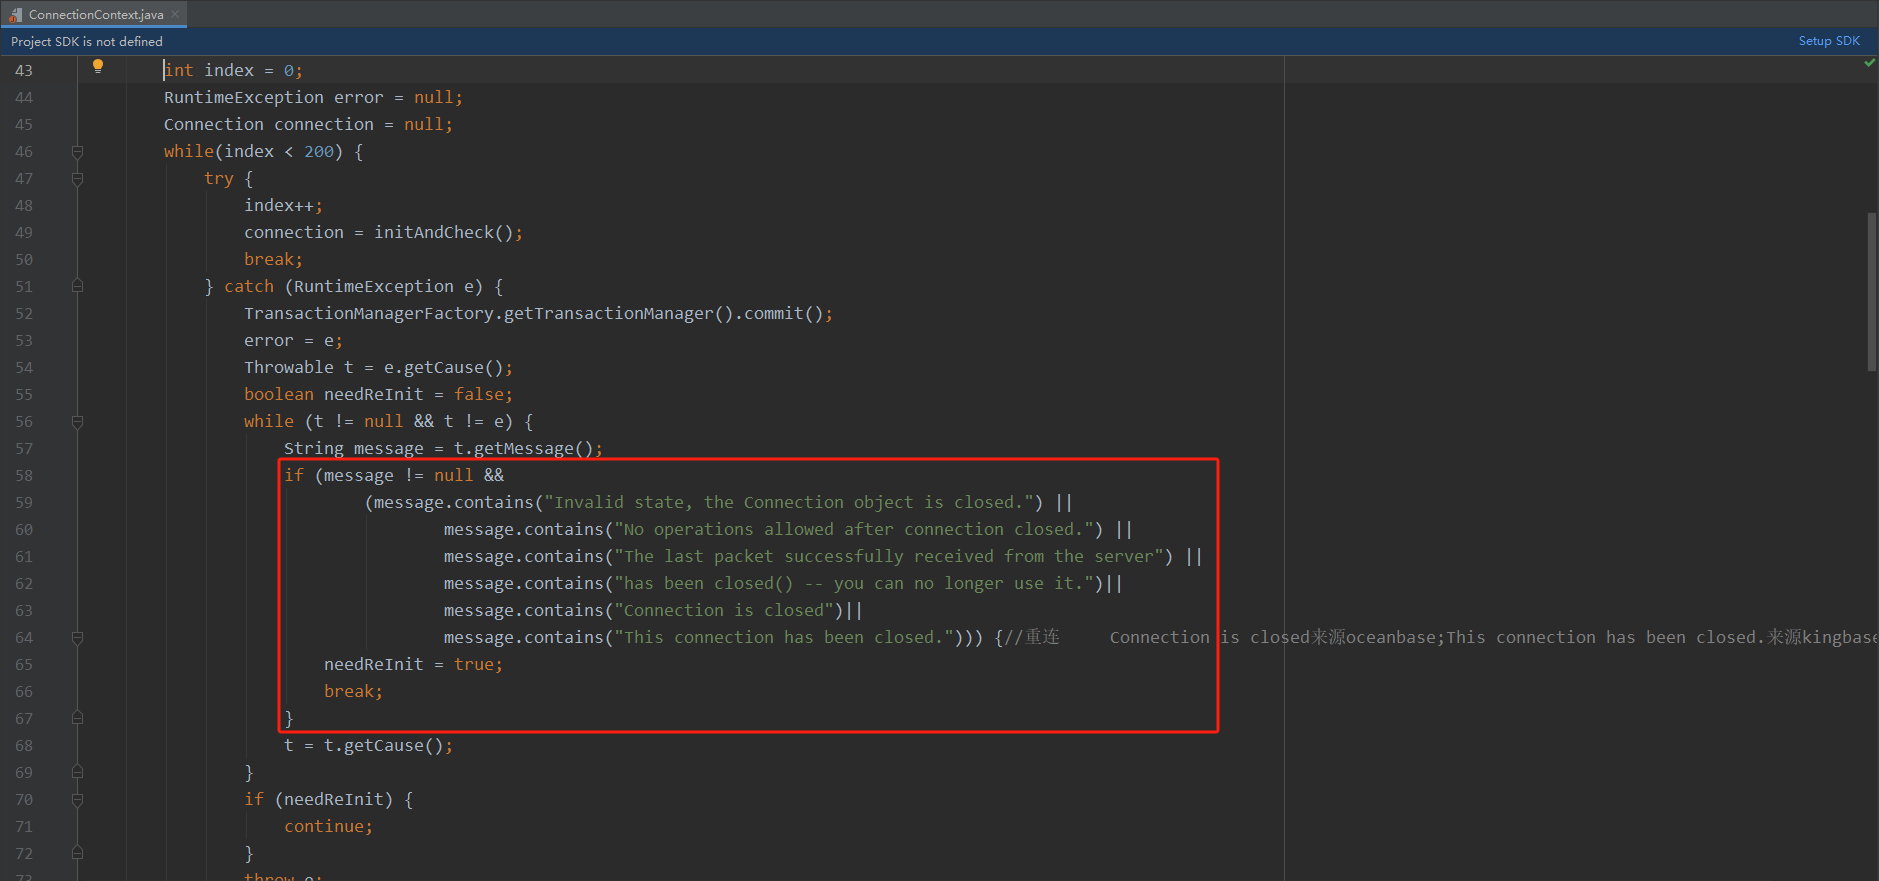Click fold marker on line 64
Screen dimensions: 1879x881
[x=77, y=638]
